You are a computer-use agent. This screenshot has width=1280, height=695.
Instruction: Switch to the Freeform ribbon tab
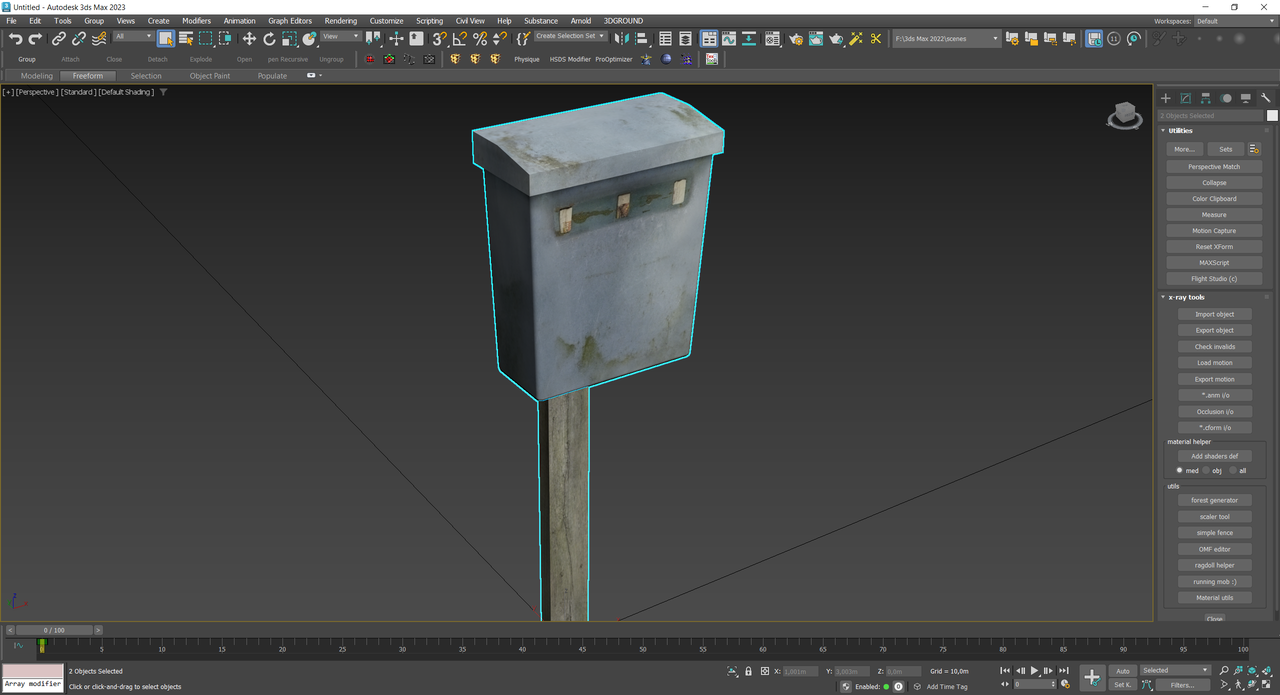tap(88, 76)
